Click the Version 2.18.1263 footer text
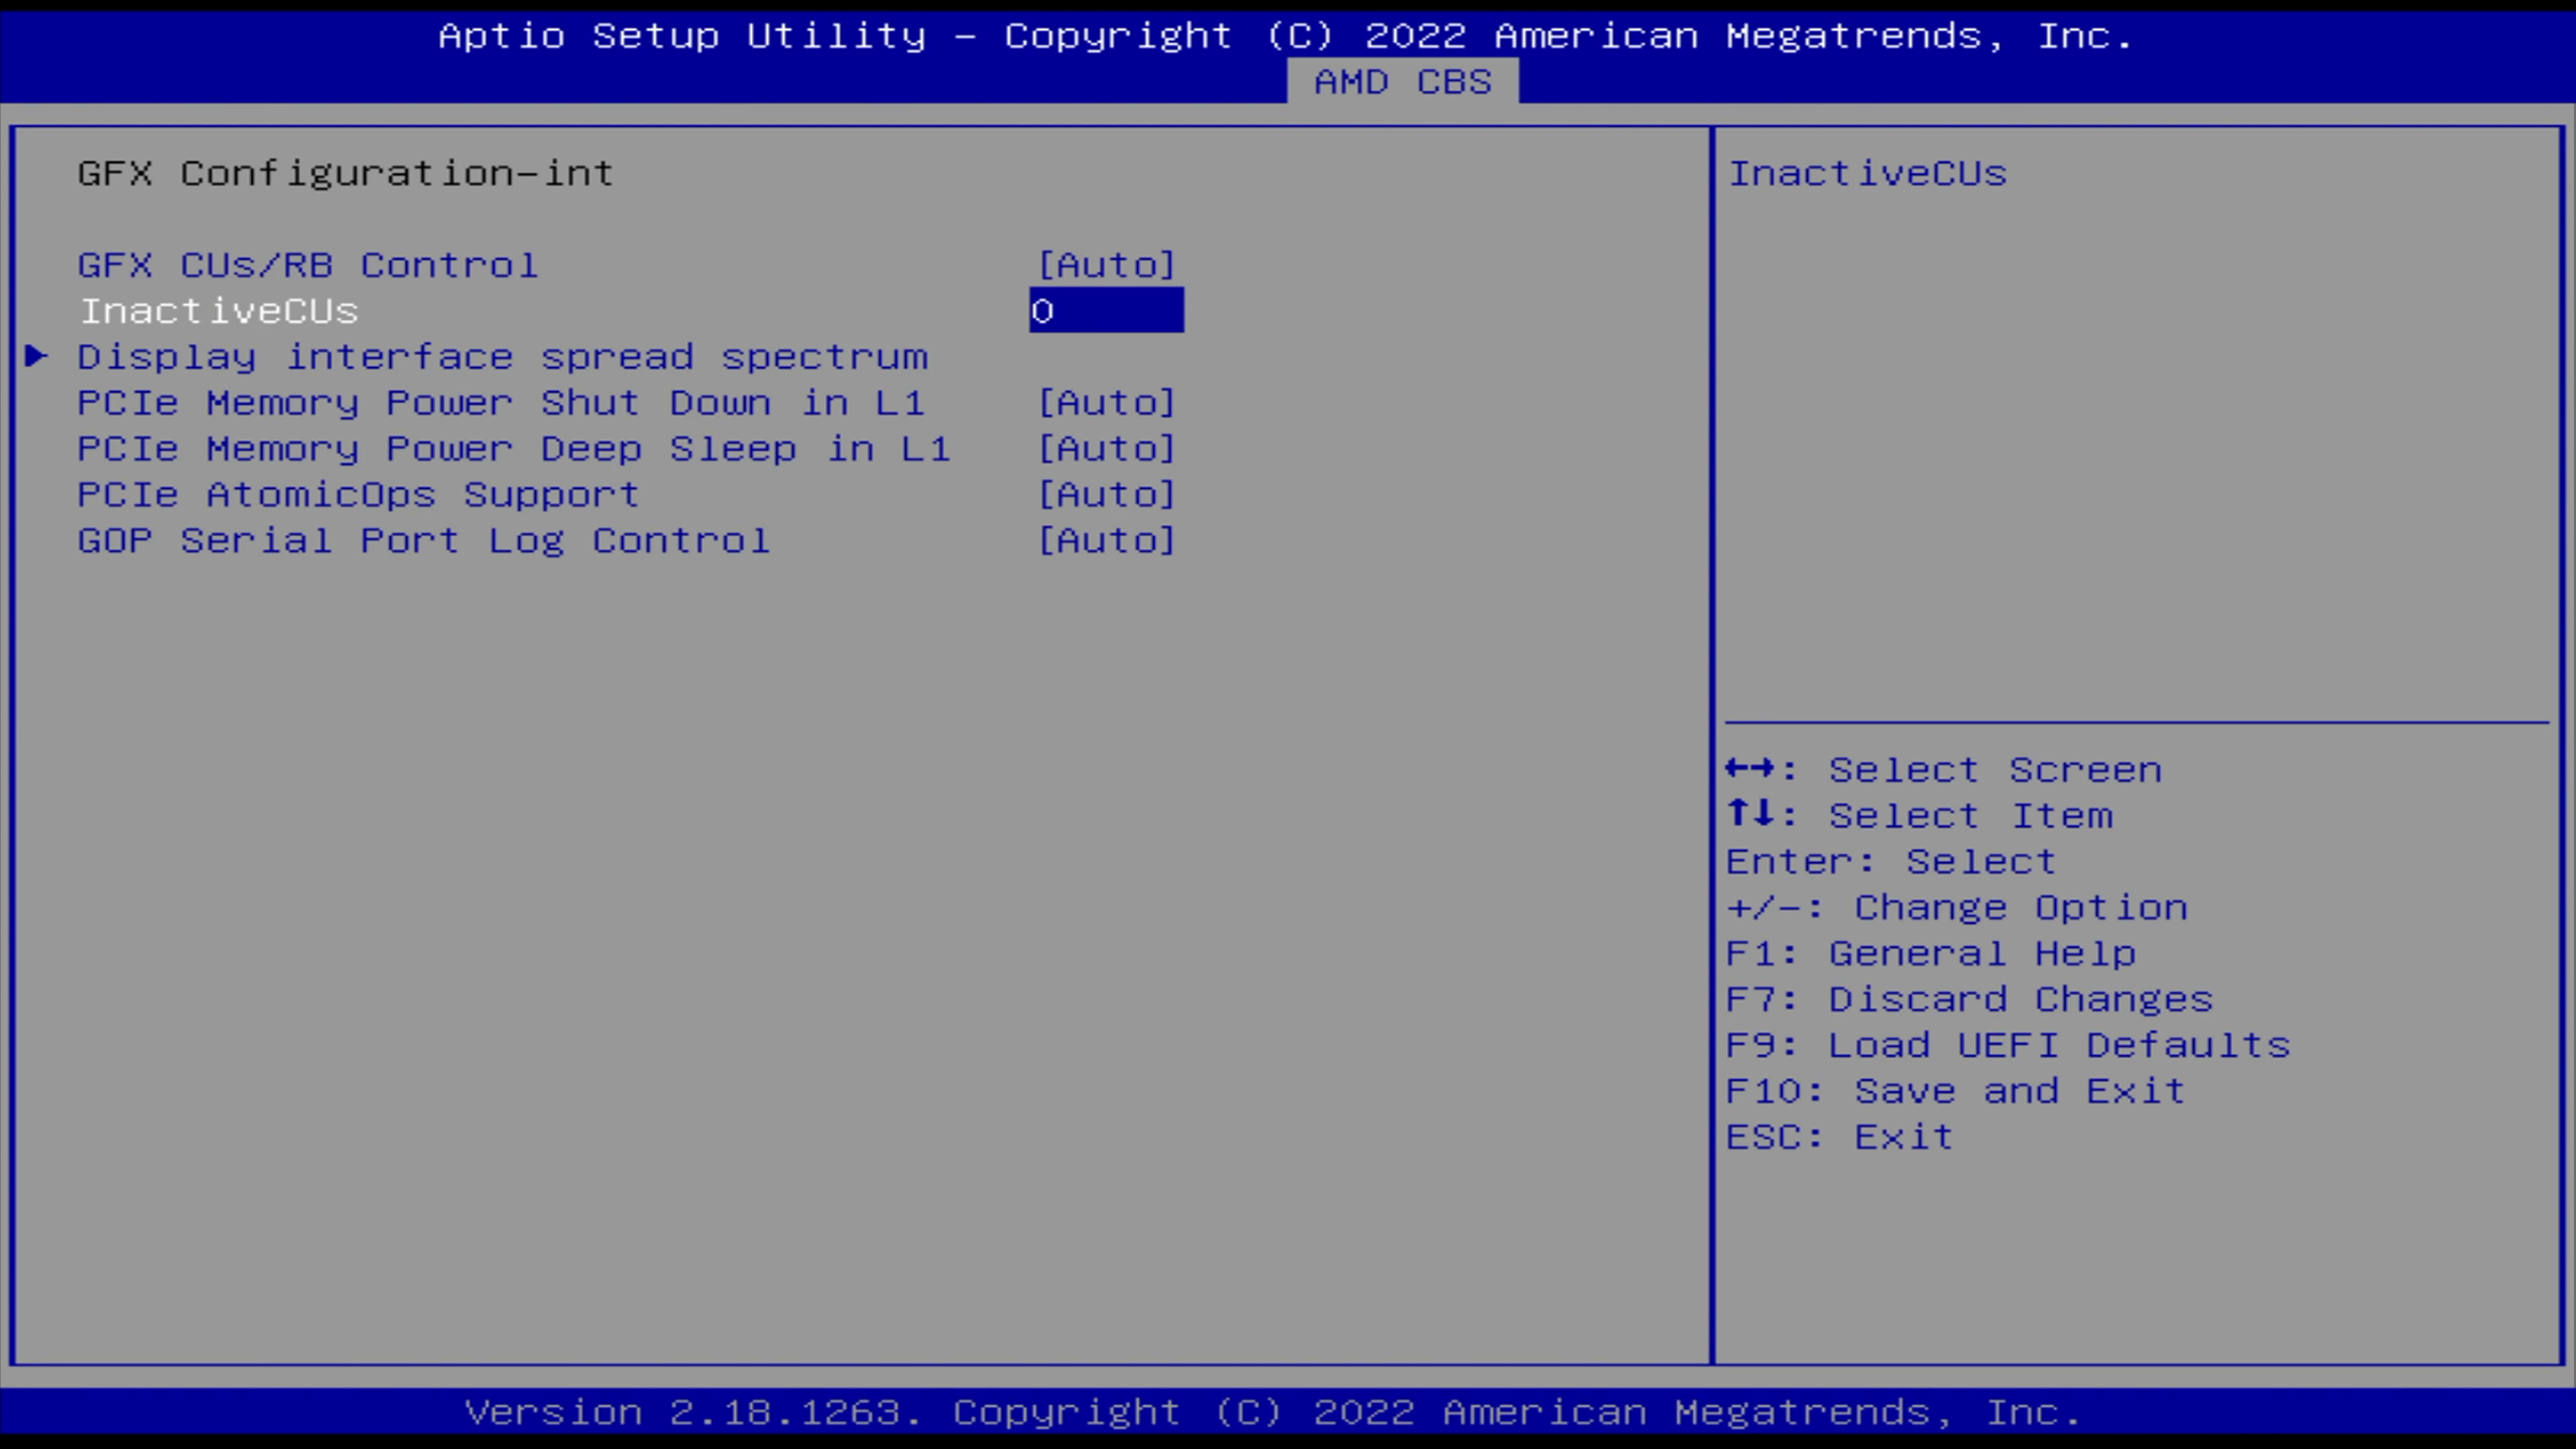2576x1449 pixels. [1273, 1412]
